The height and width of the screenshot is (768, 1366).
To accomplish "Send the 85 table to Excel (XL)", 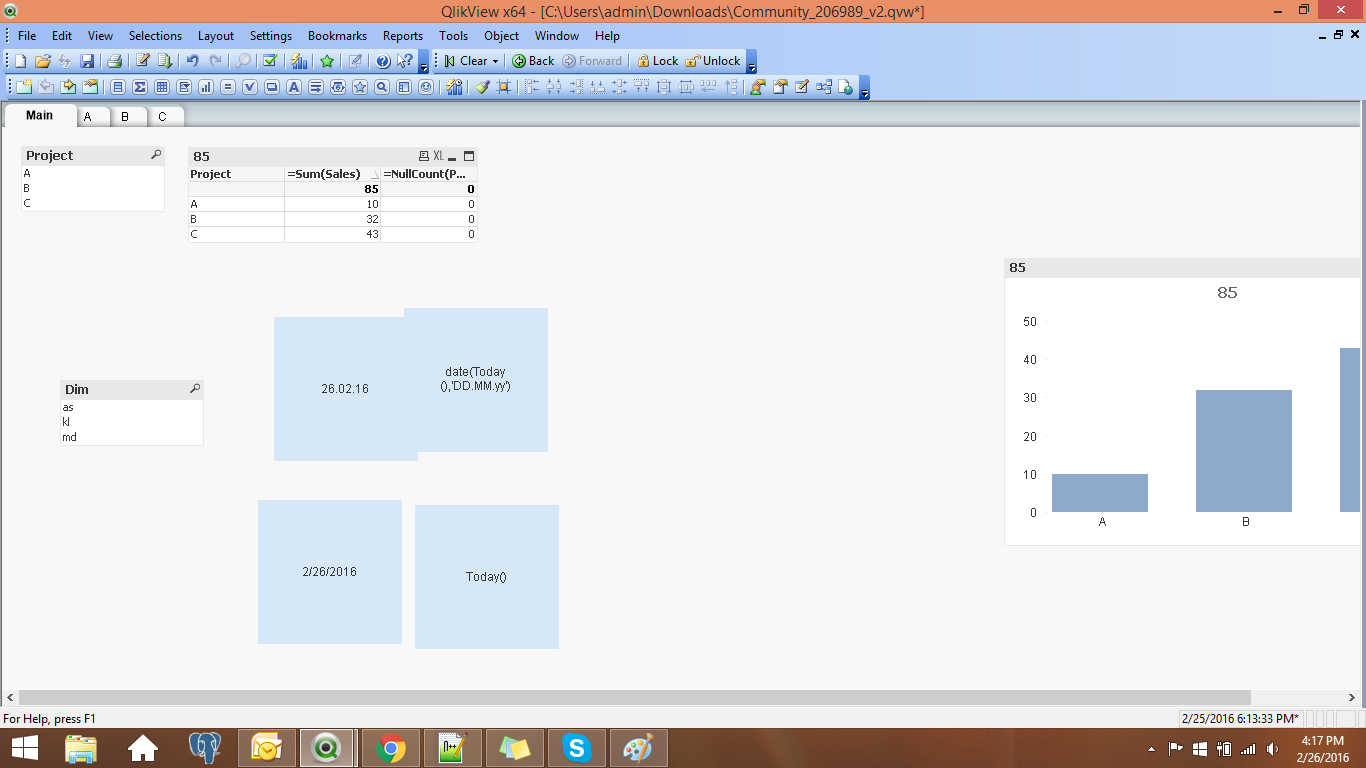I will pos(438,156).
